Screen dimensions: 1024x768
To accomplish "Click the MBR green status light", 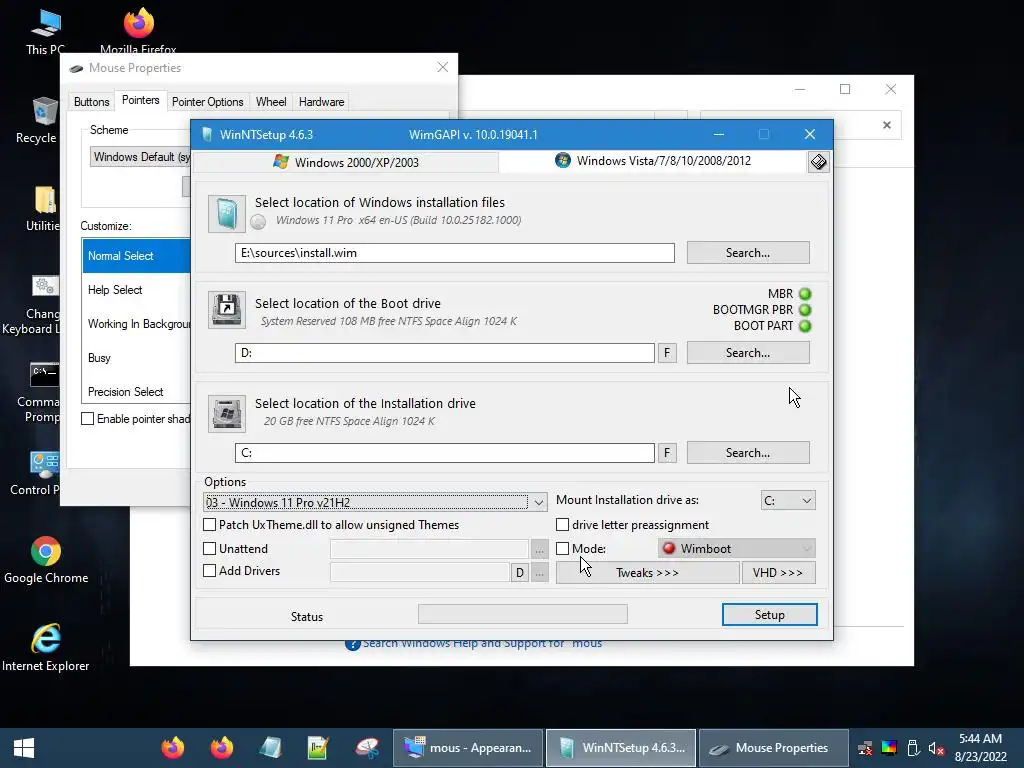I will pos(805,294).
